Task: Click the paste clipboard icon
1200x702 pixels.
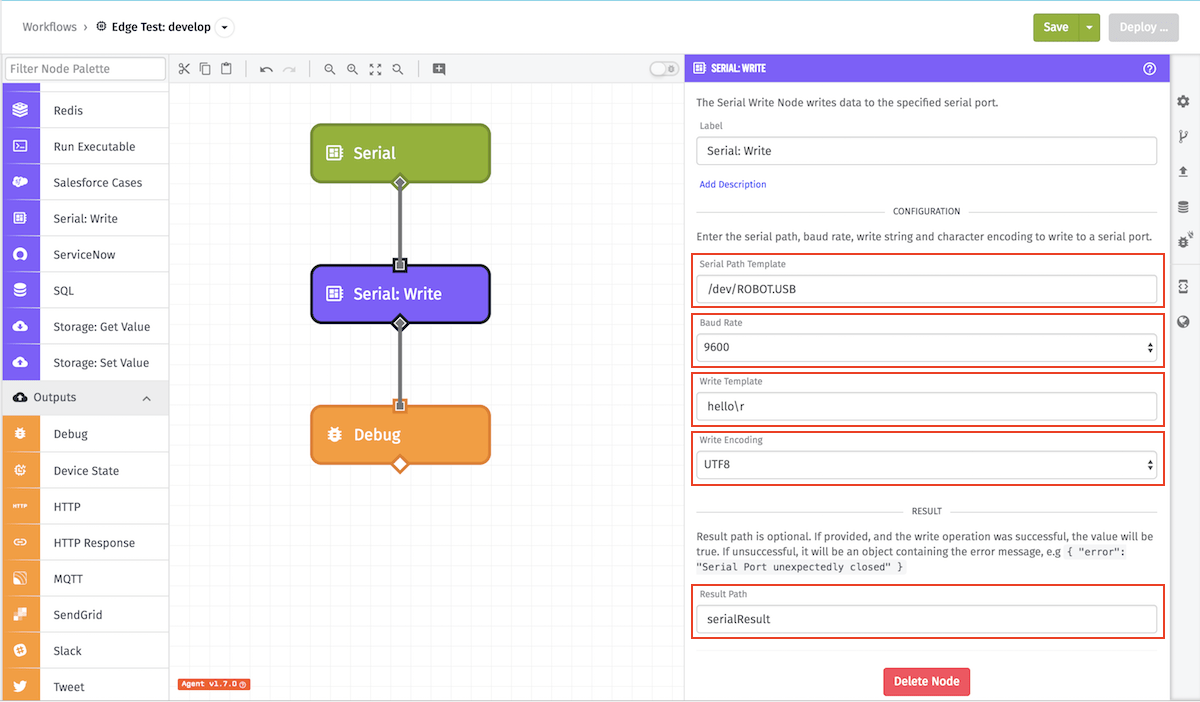Action: tap(227, 69)
